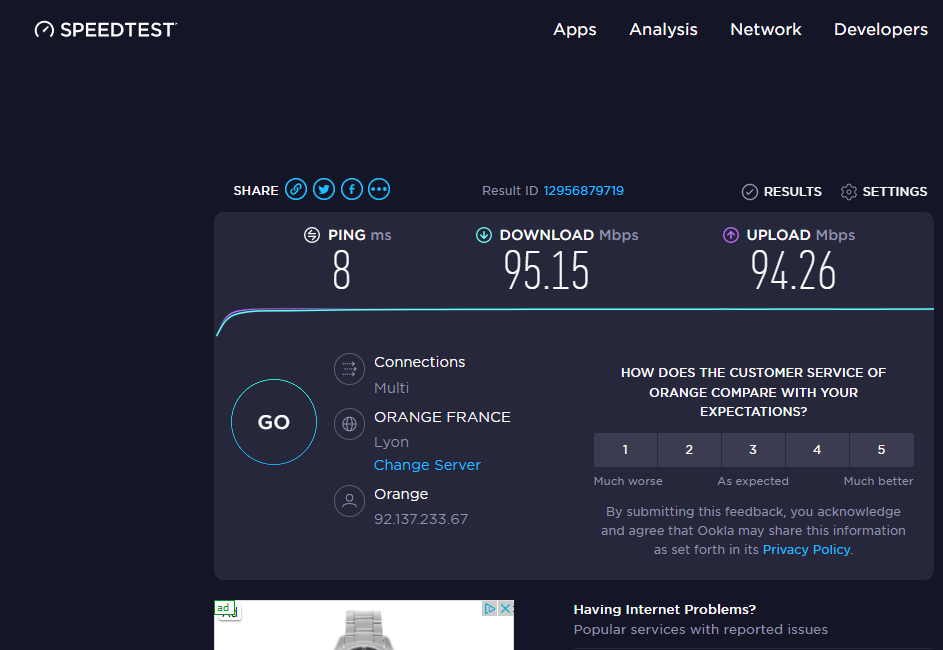
Task: Click the Orange ISP name above the IP
Action: coord(401,494)
